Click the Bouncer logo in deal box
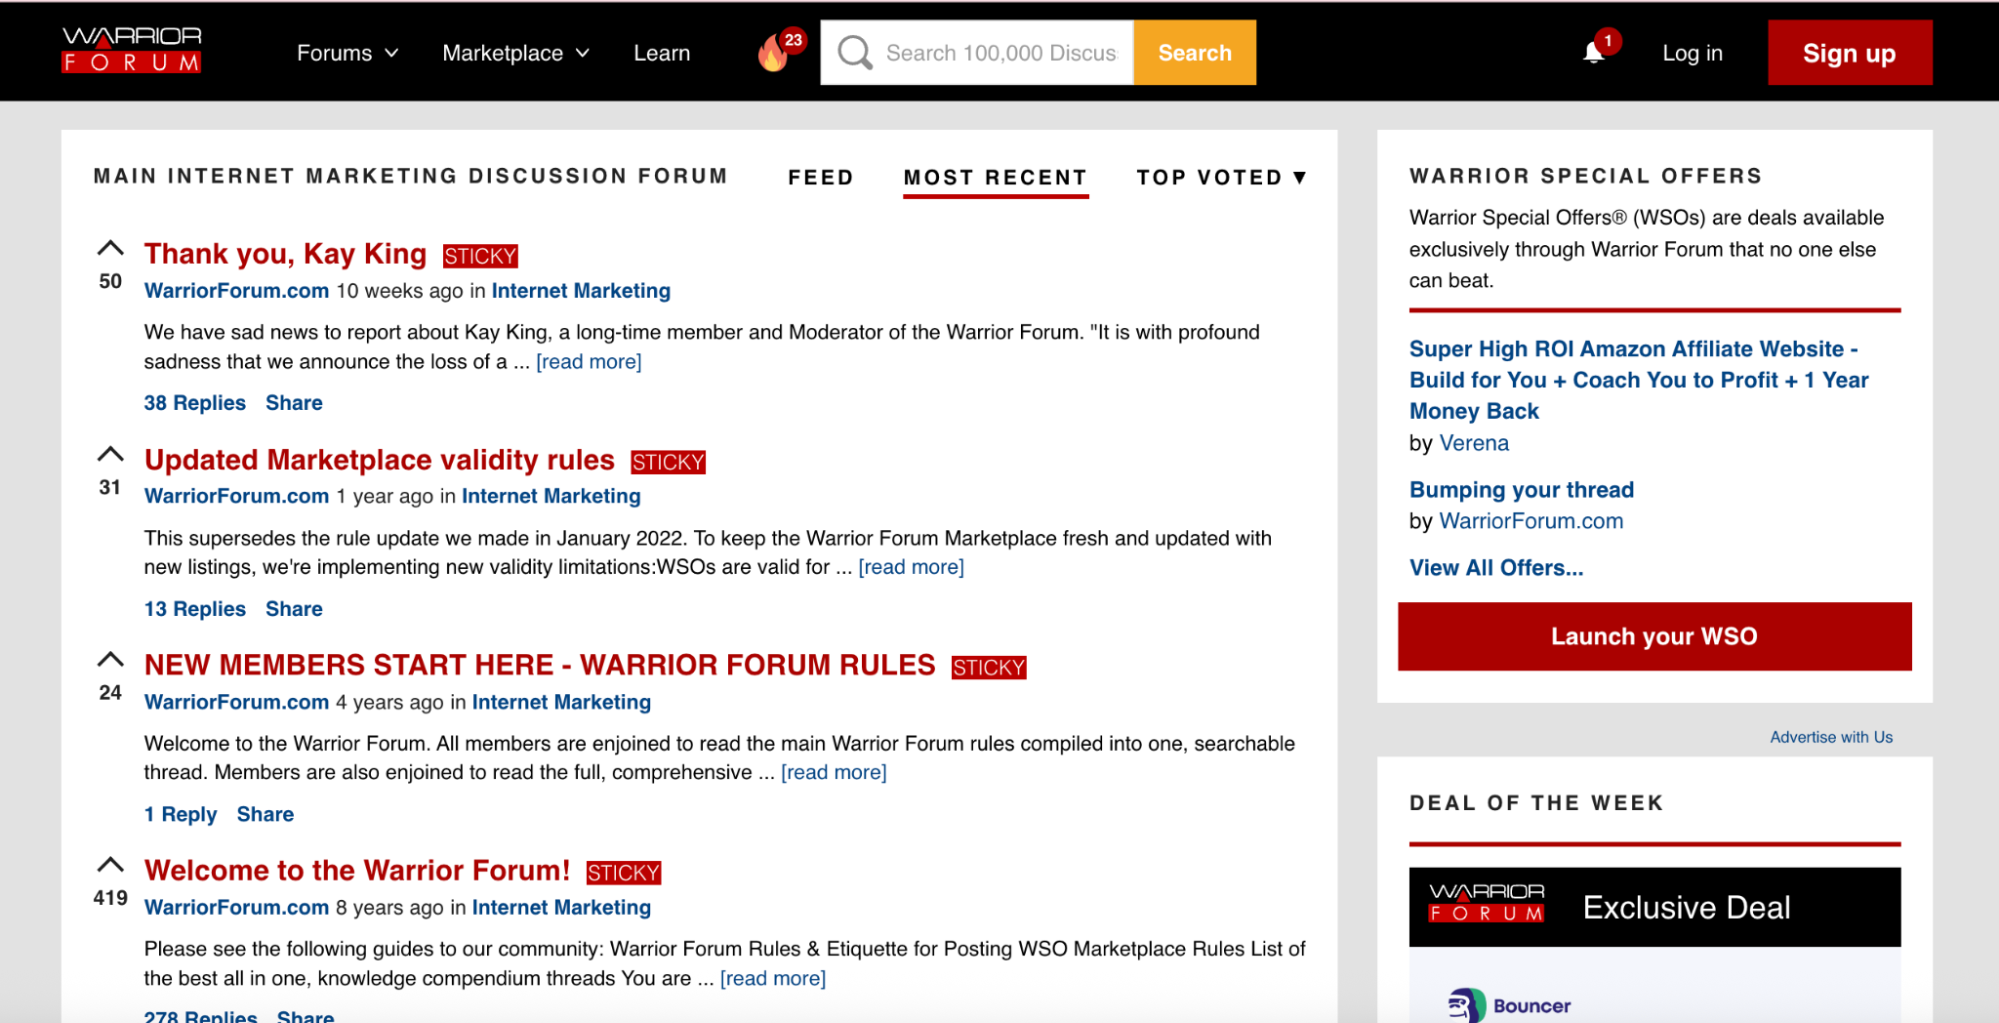The height and width of the screenshot is (1023, 1999). [1510, 1005]
